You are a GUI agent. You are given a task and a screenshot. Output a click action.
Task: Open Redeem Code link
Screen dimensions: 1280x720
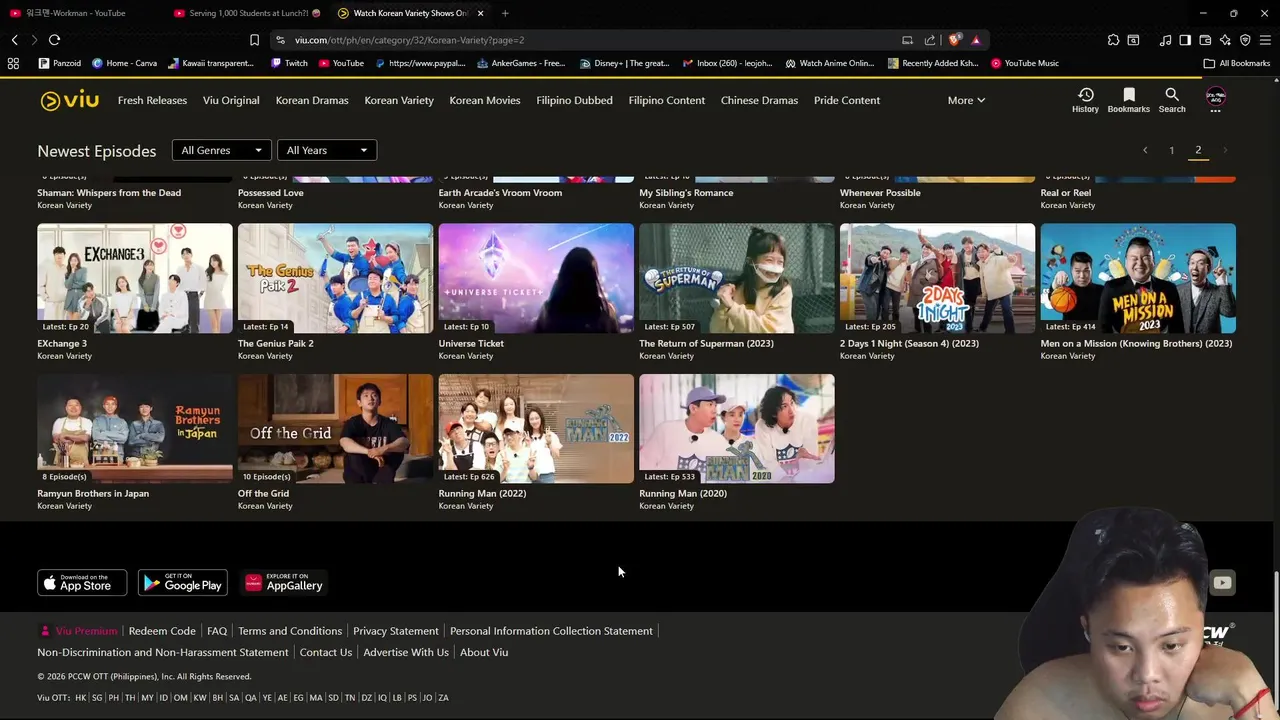tap(162, 631)
